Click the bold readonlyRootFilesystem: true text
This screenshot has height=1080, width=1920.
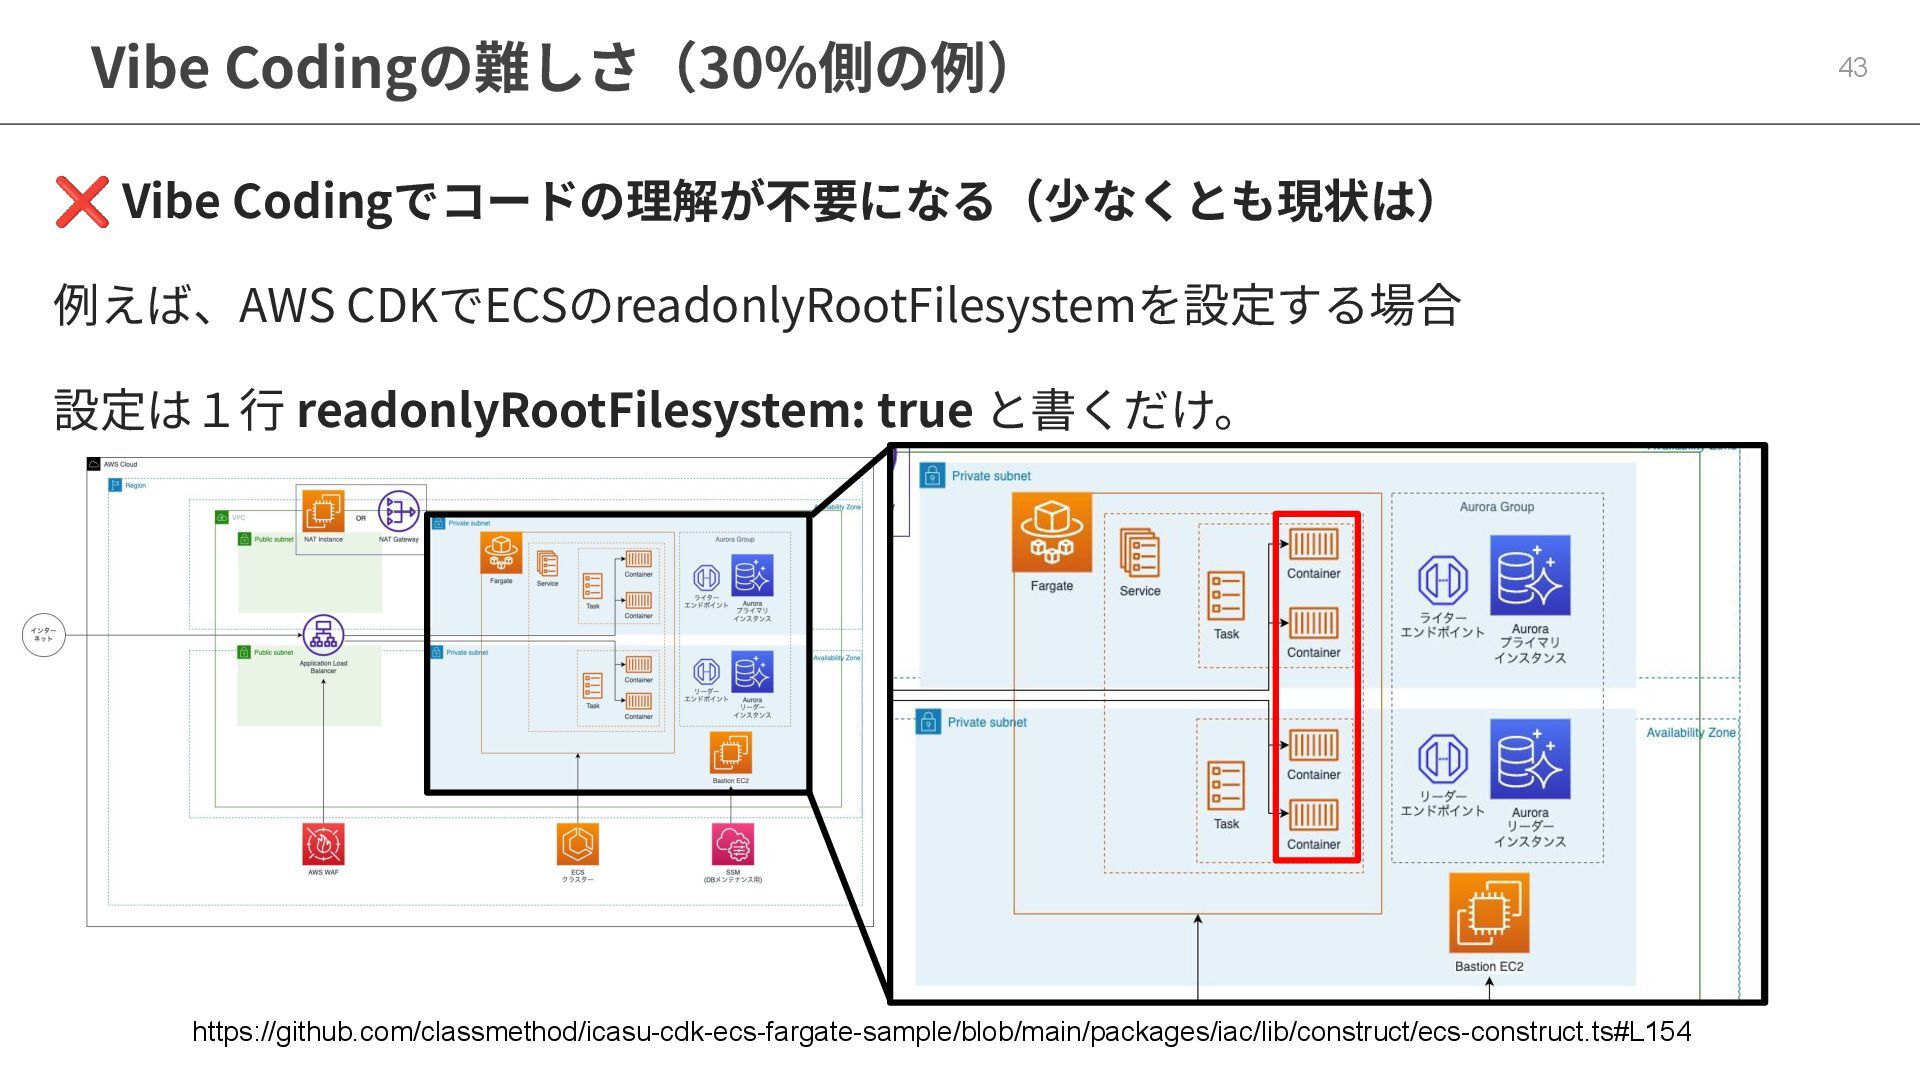pos(634,409)
